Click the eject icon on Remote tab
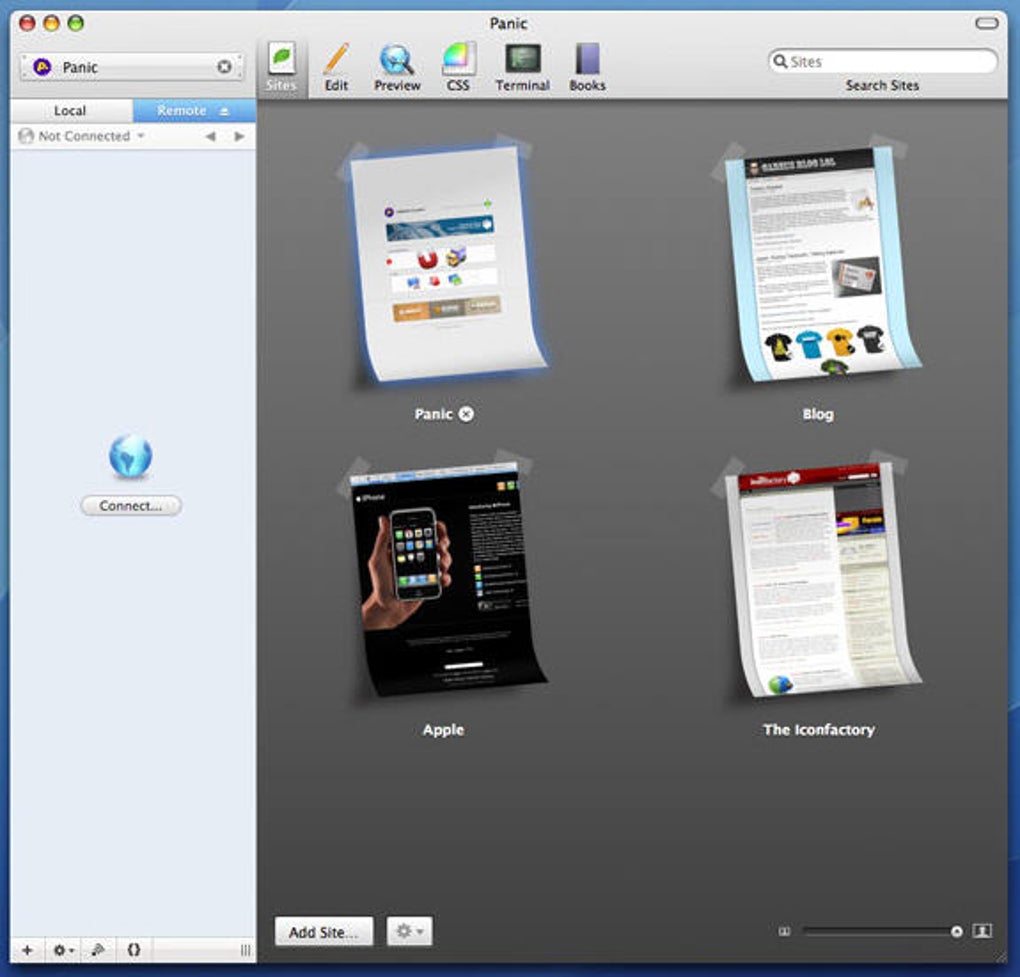1020x977 pixels. tap(224, 111)
